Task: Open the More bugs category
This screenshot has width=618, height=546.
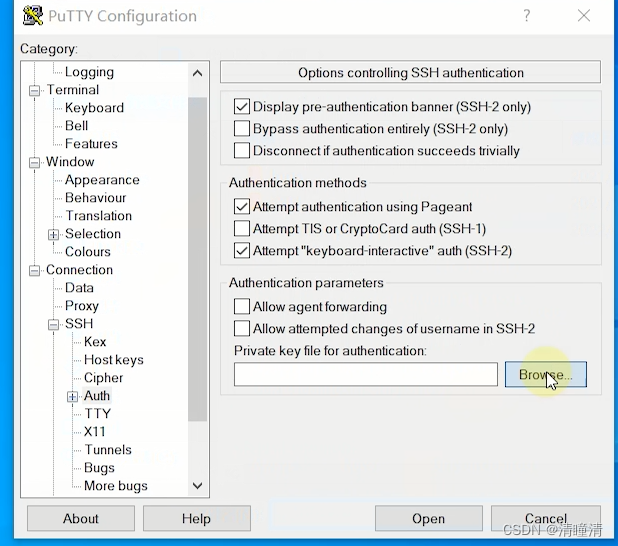Action: (x=116, y=486)
